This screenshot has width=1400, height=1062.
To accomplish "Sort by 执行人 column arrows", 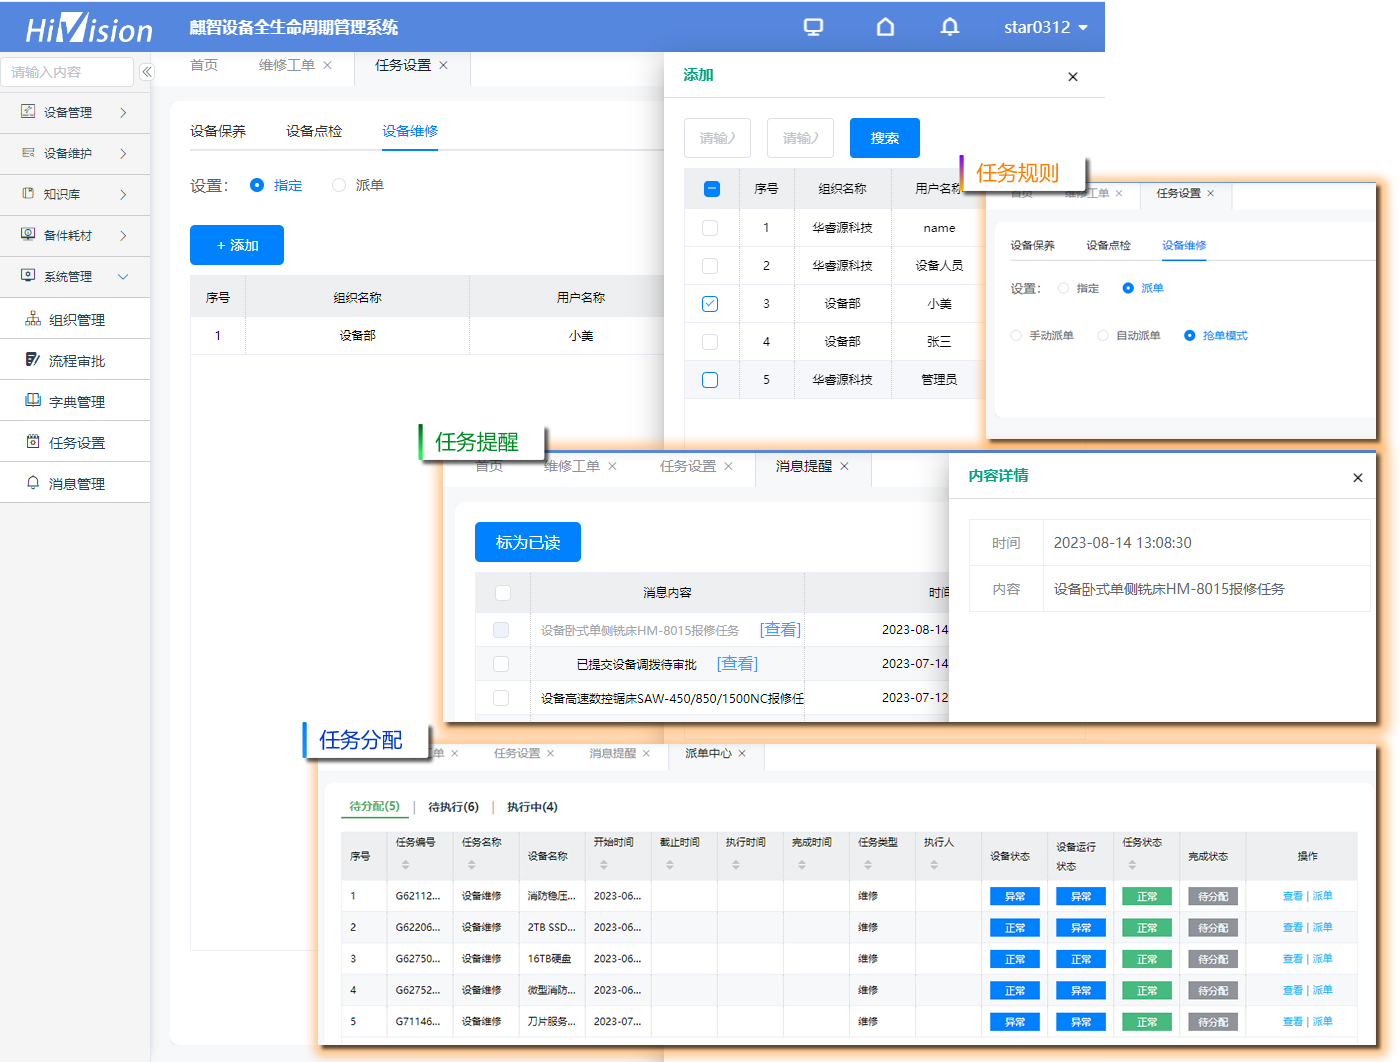I will pyautogui.click(x=933, y=865).
